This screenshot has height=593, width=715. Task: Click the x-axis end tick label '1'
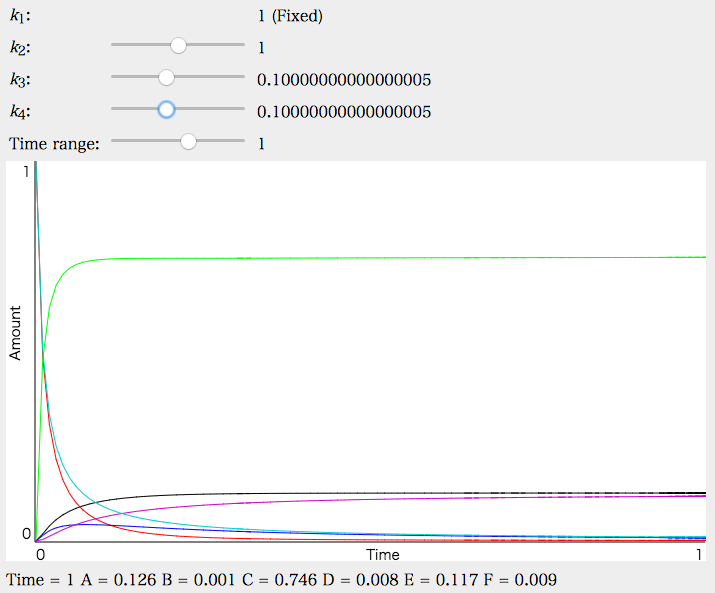tap(698, 555)
